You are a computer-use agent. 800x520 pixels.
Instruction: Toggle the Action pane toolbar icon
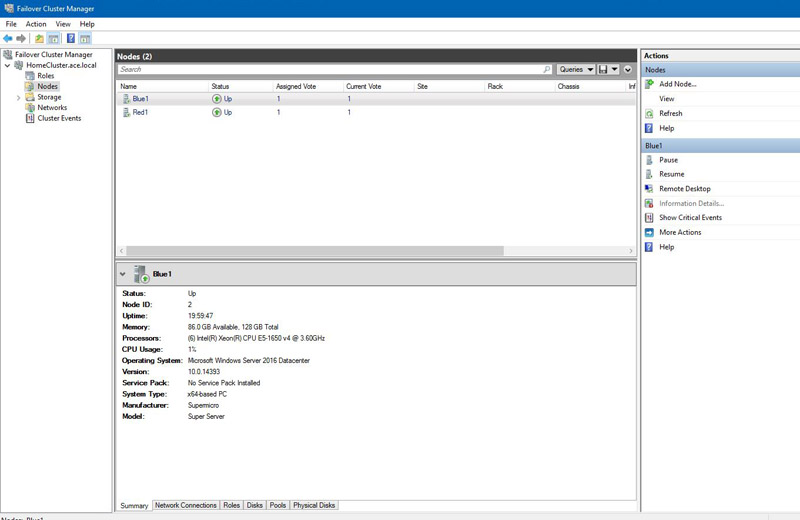click(x=85, y=38)
